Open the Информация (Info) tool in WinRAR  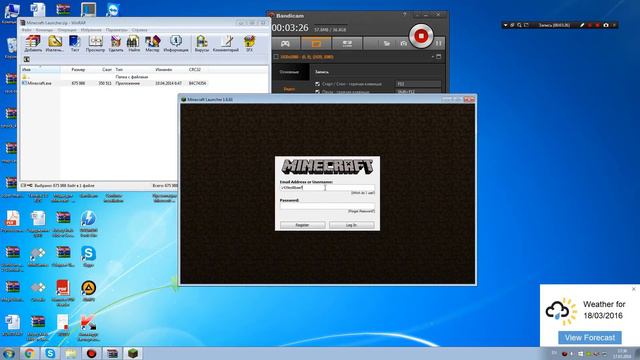[176, 43]
